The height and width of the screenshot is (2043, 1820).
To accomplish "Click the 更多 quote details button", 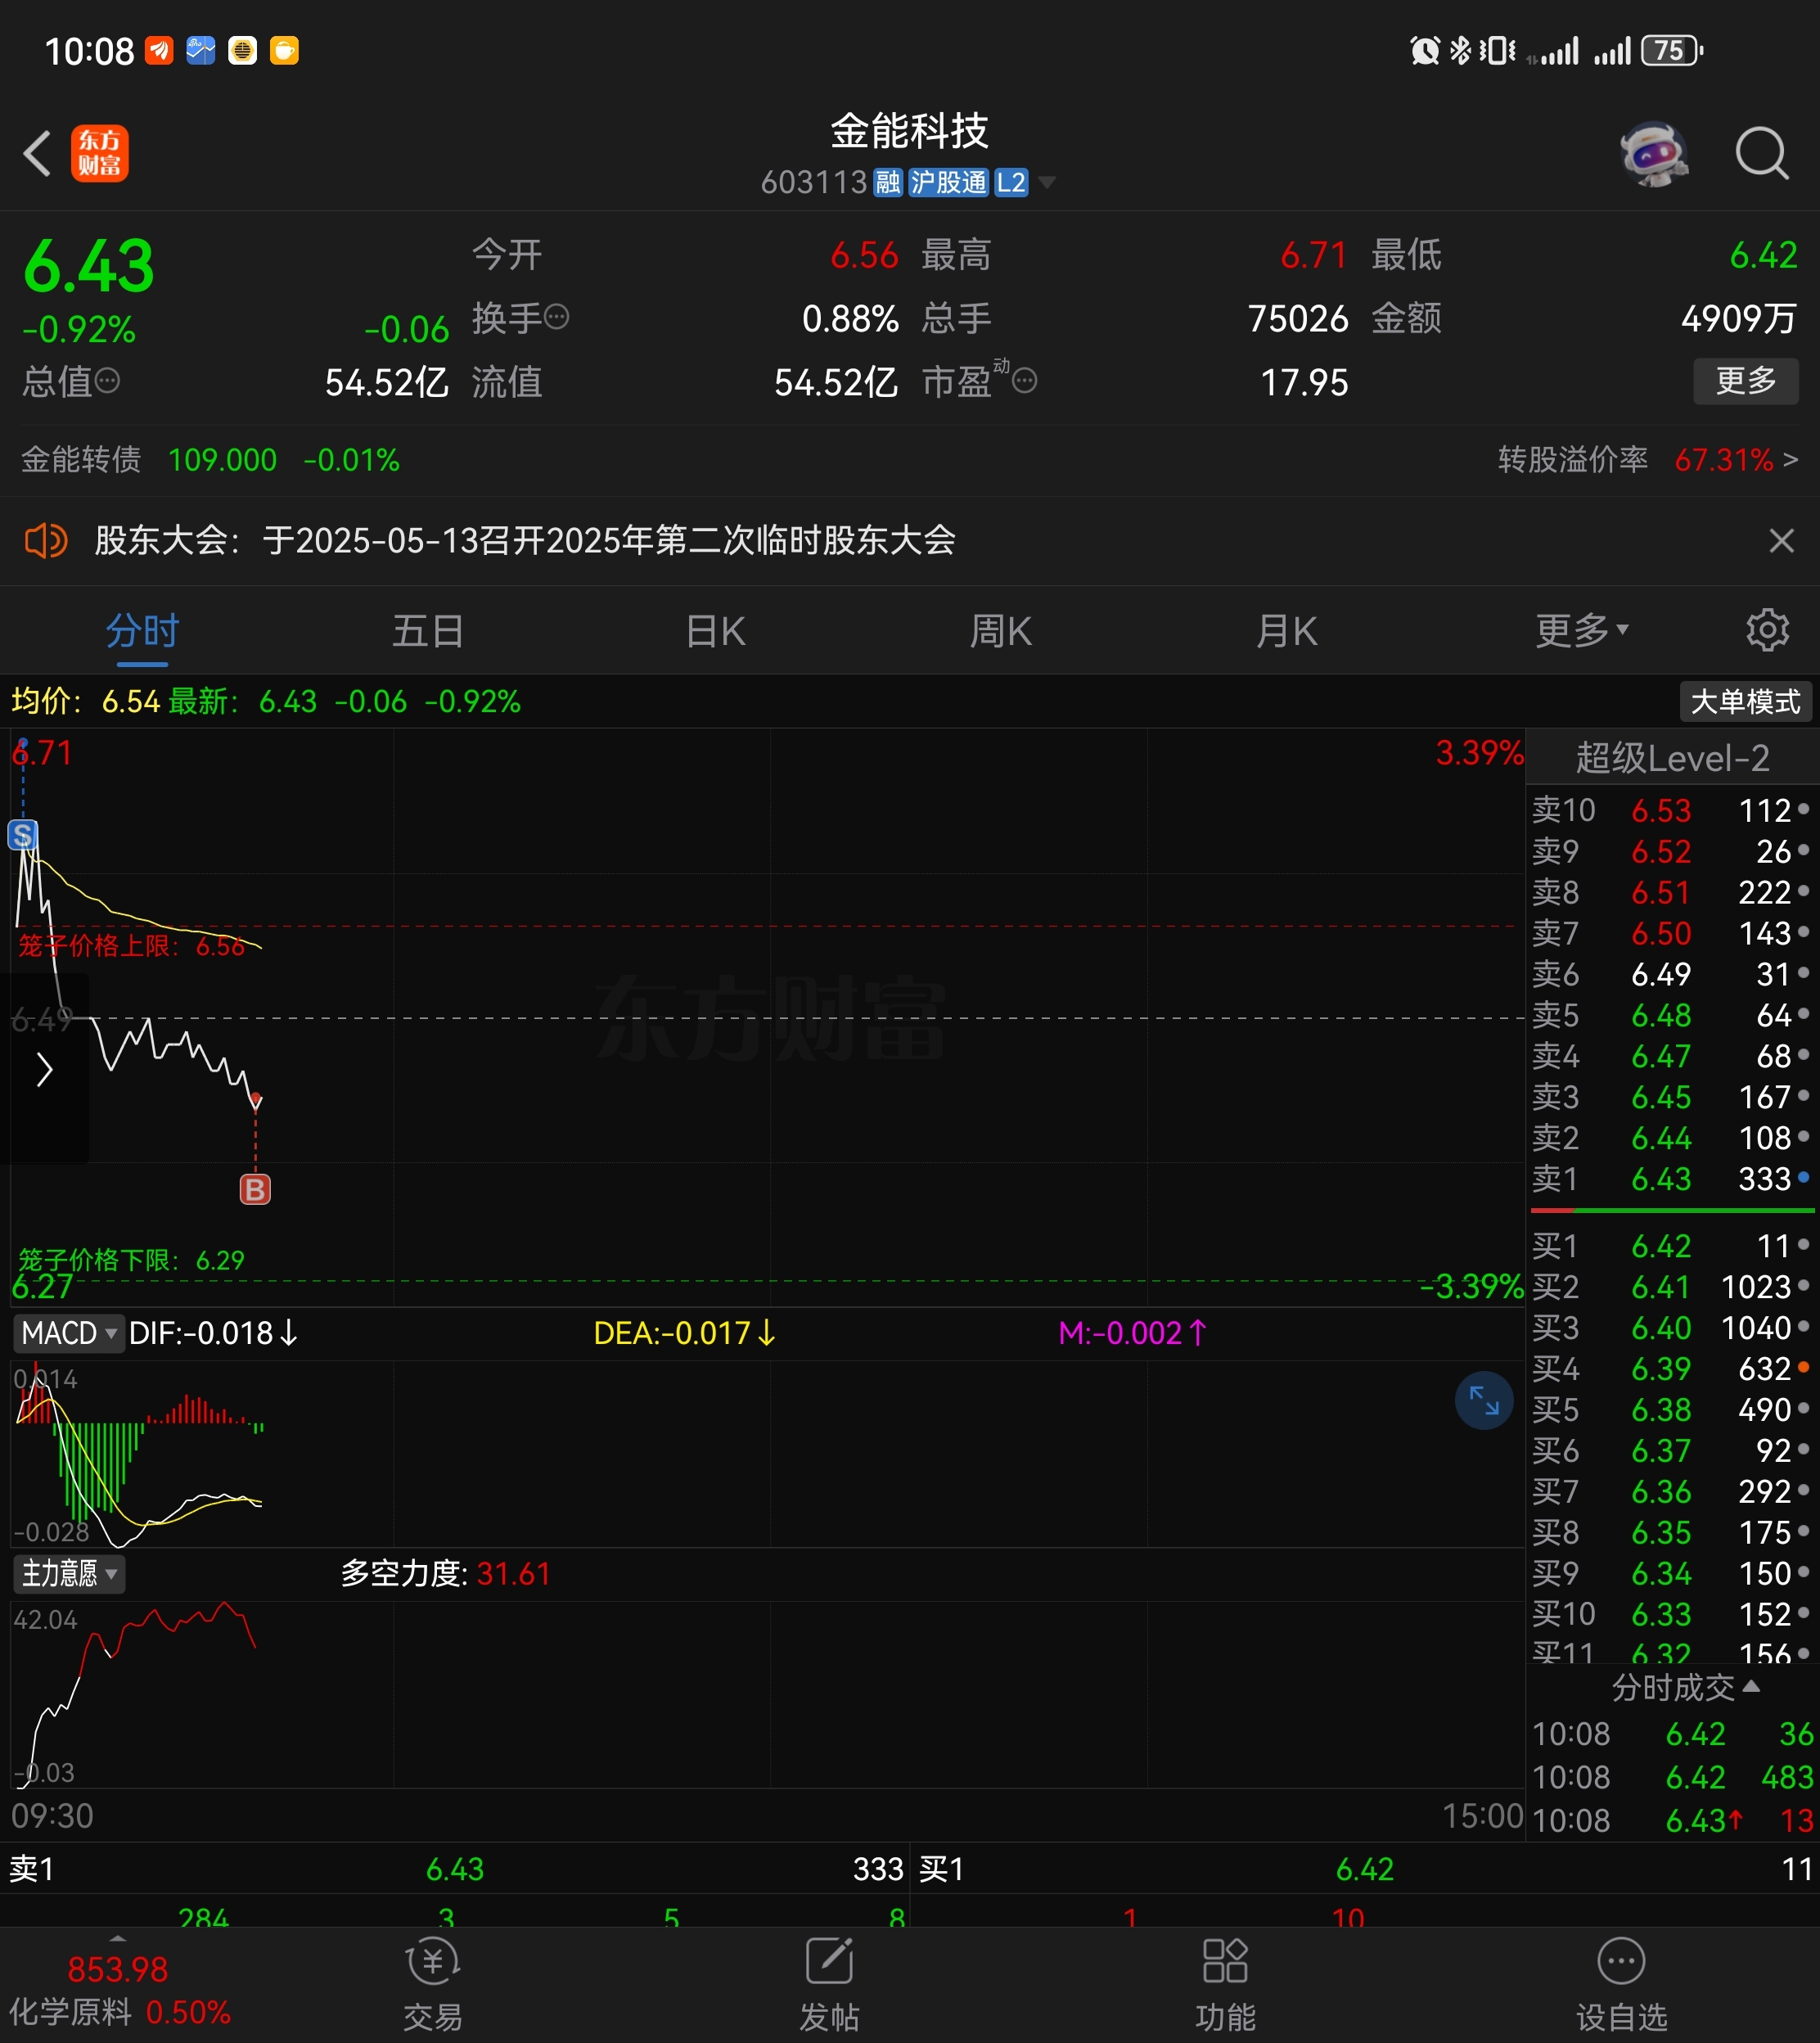I will [1745, 381].
